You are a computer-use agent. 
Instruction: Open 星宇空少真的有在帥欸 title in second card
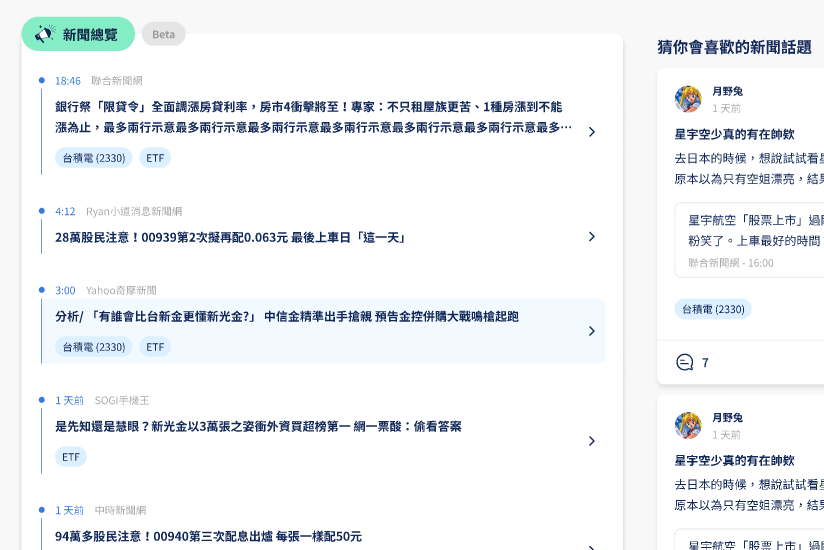pyautogui.click(x=734, y=461)
